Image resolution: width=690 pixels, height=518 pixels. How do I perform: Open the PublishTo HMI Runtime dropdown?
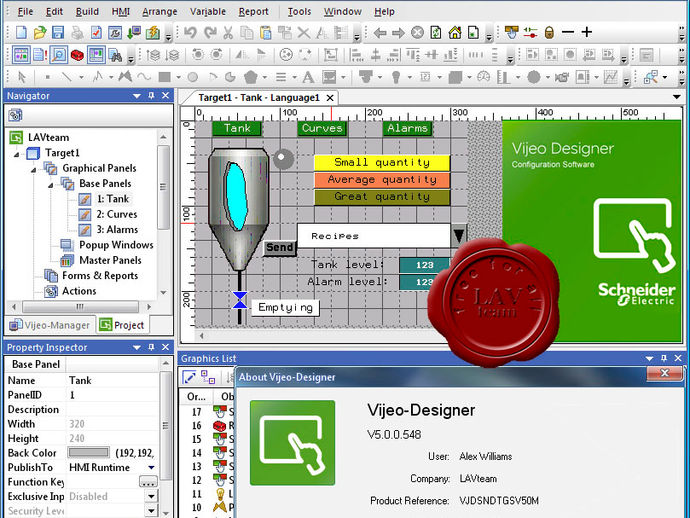pos(151,467)
